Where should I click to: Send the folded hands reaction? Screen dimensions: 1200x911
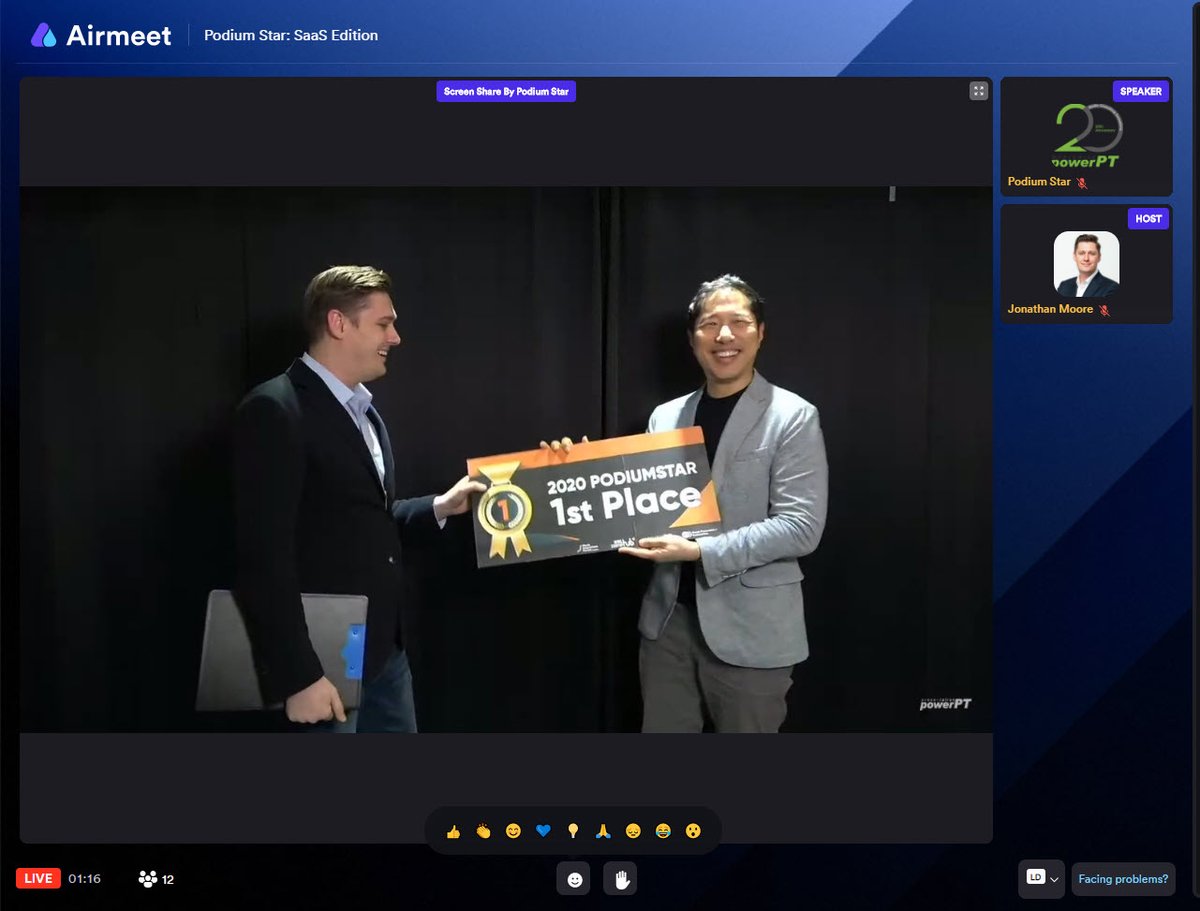603,831
